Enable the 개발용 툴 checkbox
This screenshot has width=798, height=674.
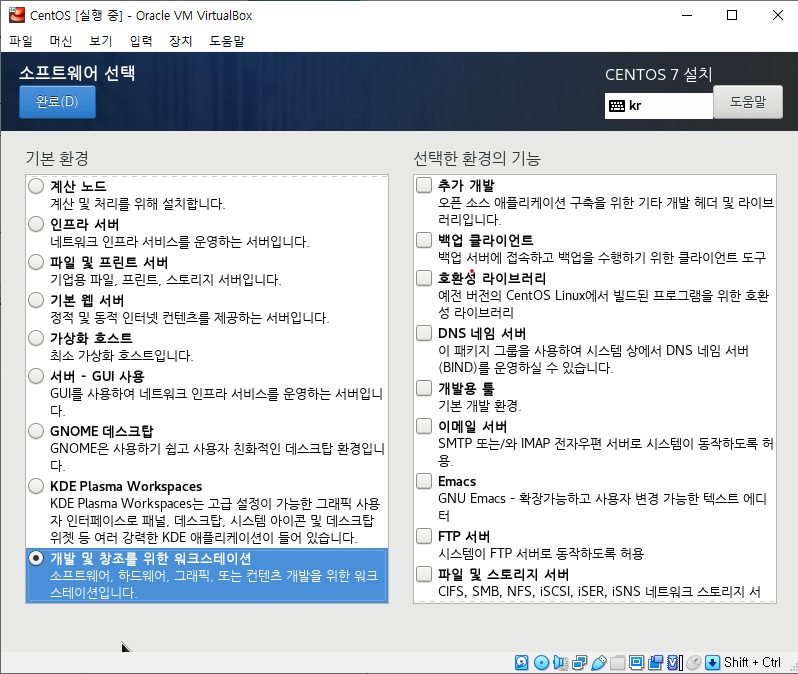click(x=424, y=388)
